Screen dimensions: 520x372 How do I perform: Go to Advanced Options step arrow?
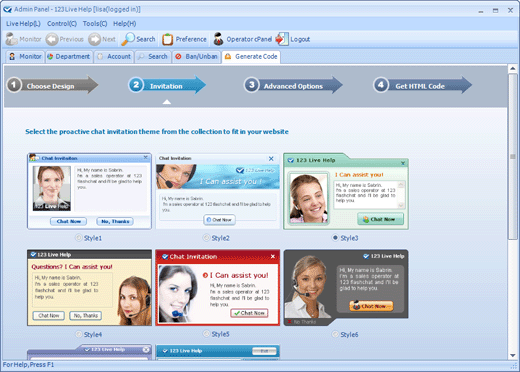(294, 85)
